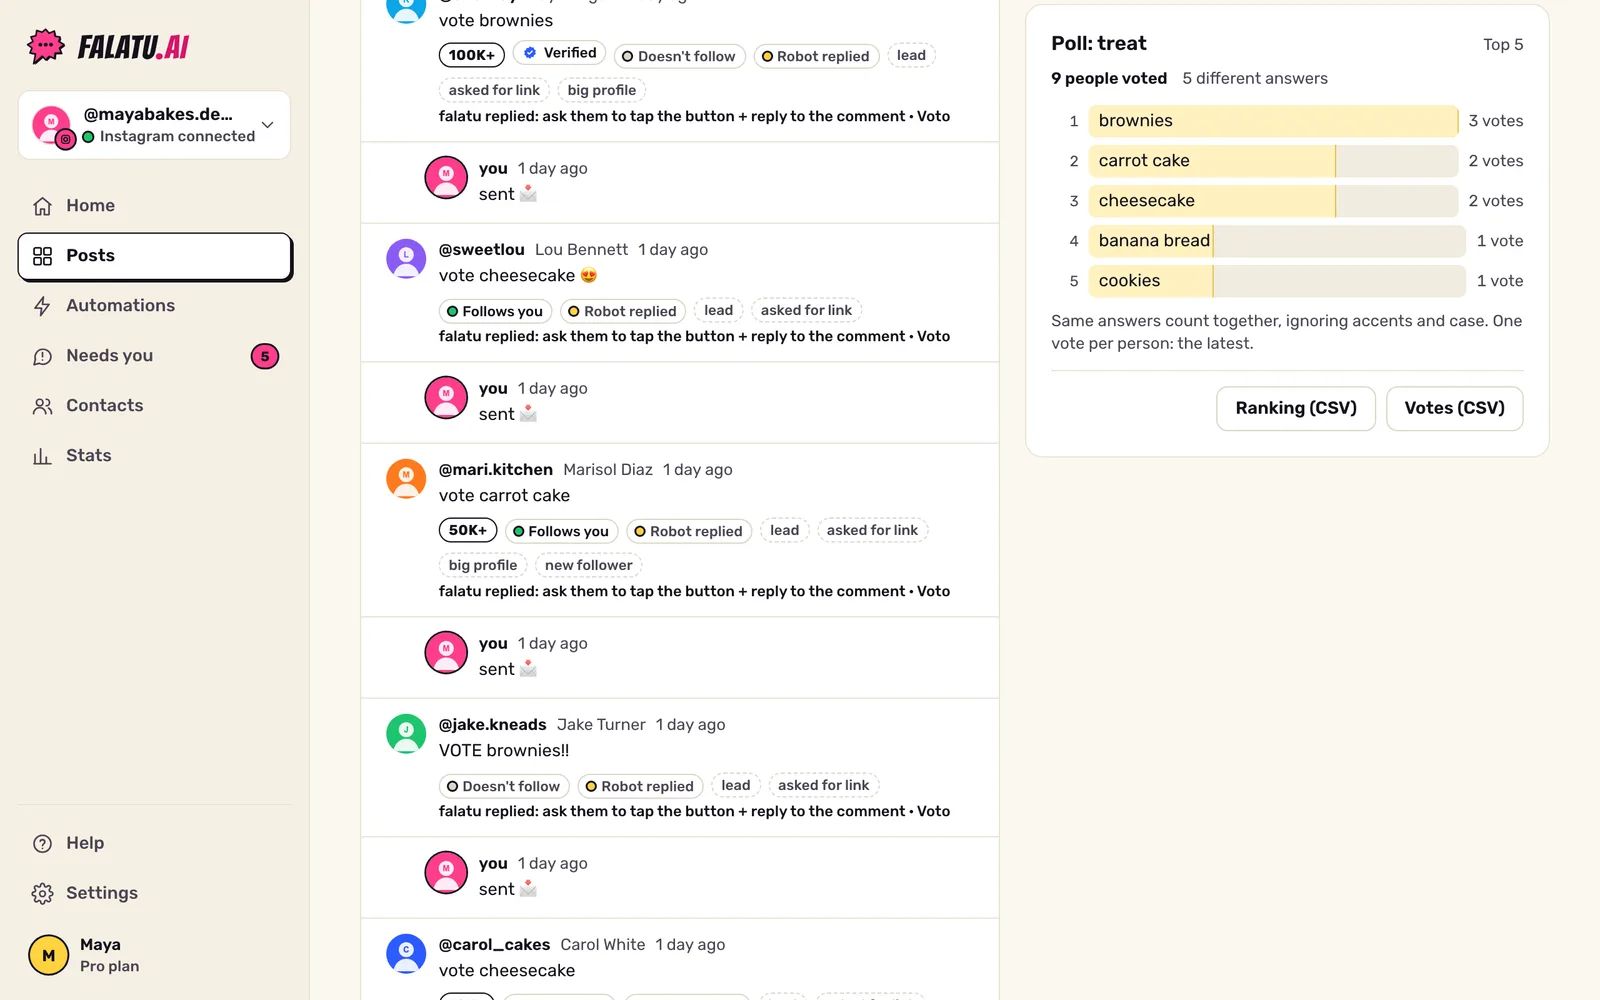This screenshot has height=1000, width=1600.
Task: Select the cheesecake poll row
Action: [x=1287, y=201]
